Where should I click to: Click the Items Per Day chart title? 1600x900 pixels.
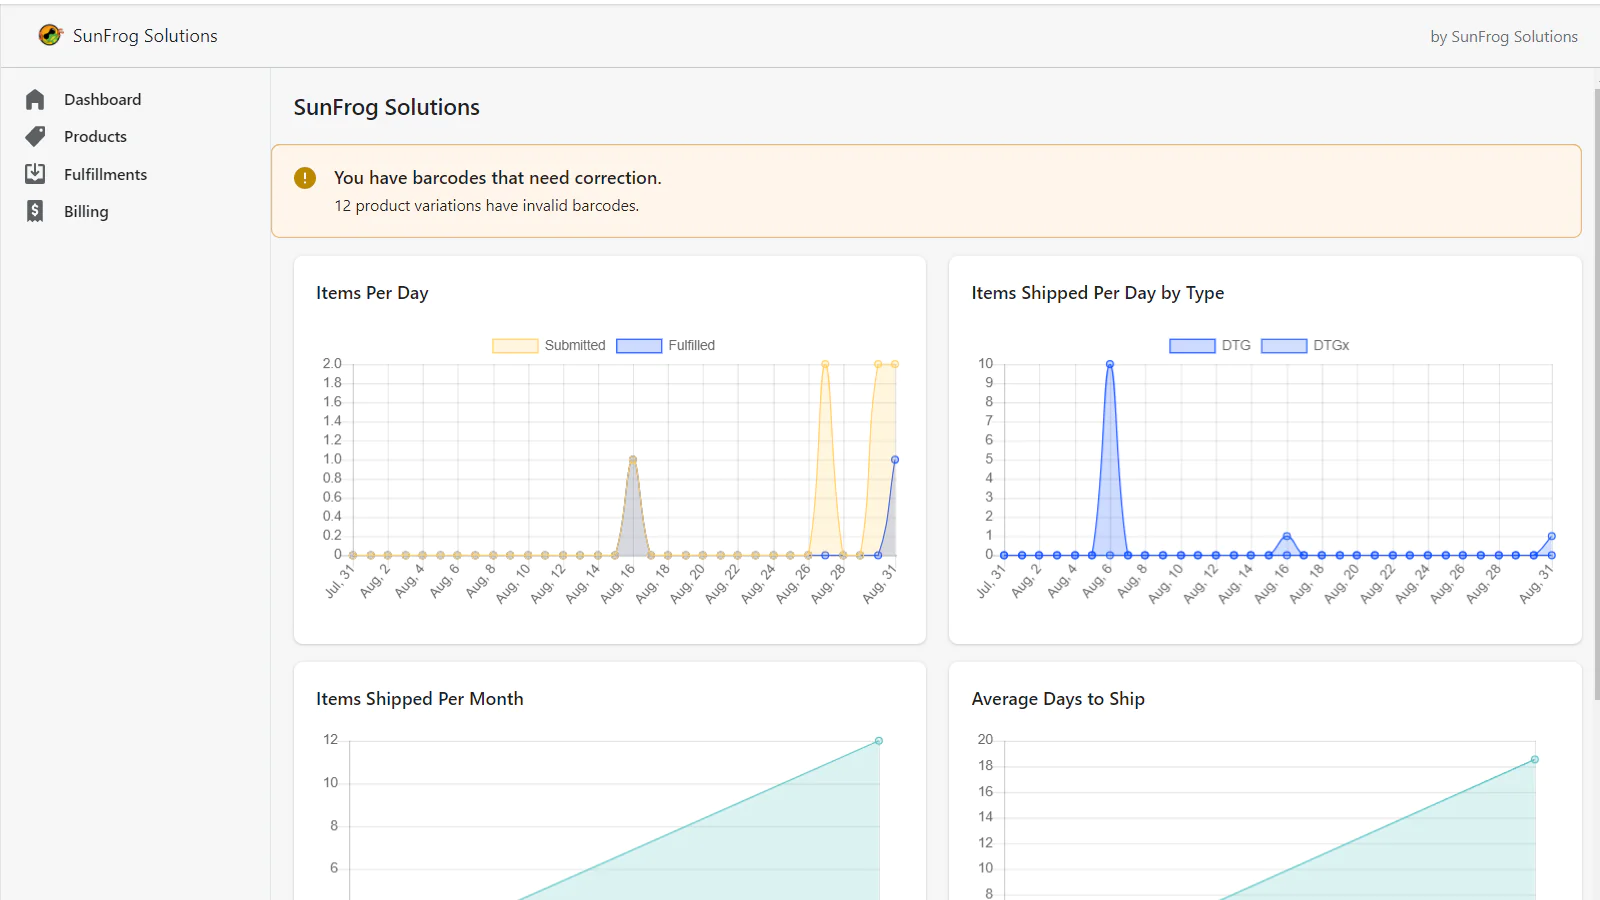coord(372,292)
